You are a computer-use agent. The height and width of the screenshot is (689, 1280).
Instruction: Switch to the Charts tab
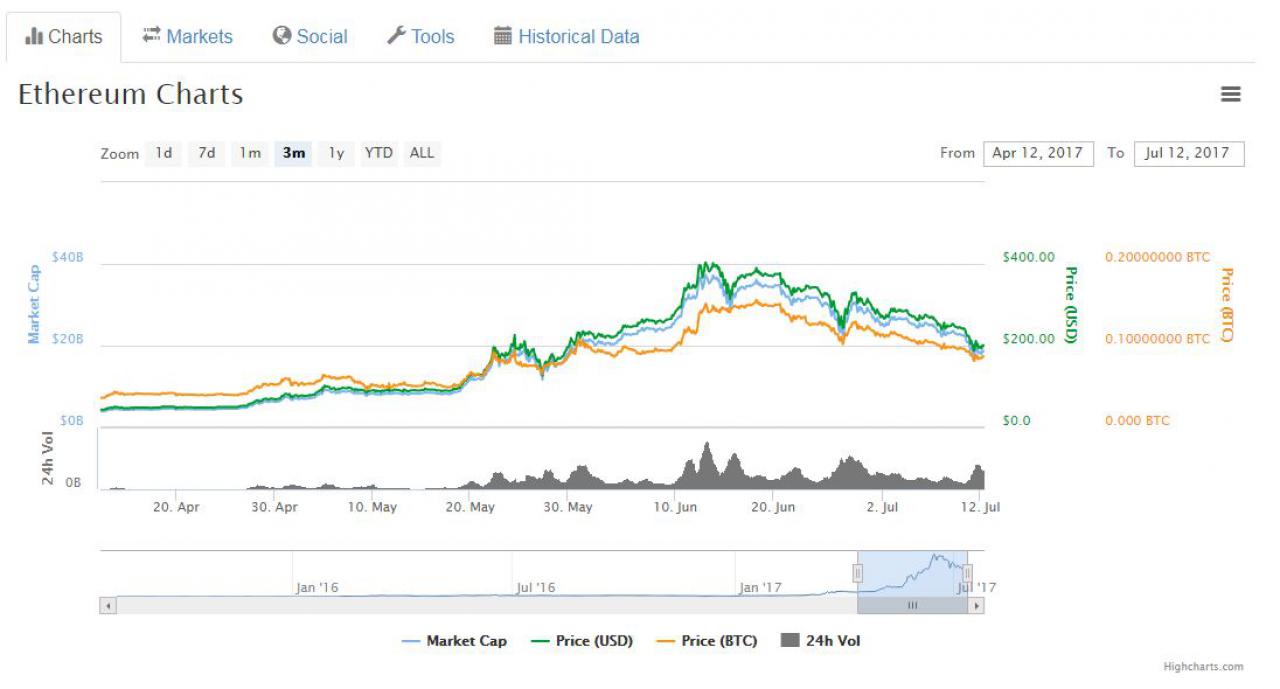tap(64, 37)
